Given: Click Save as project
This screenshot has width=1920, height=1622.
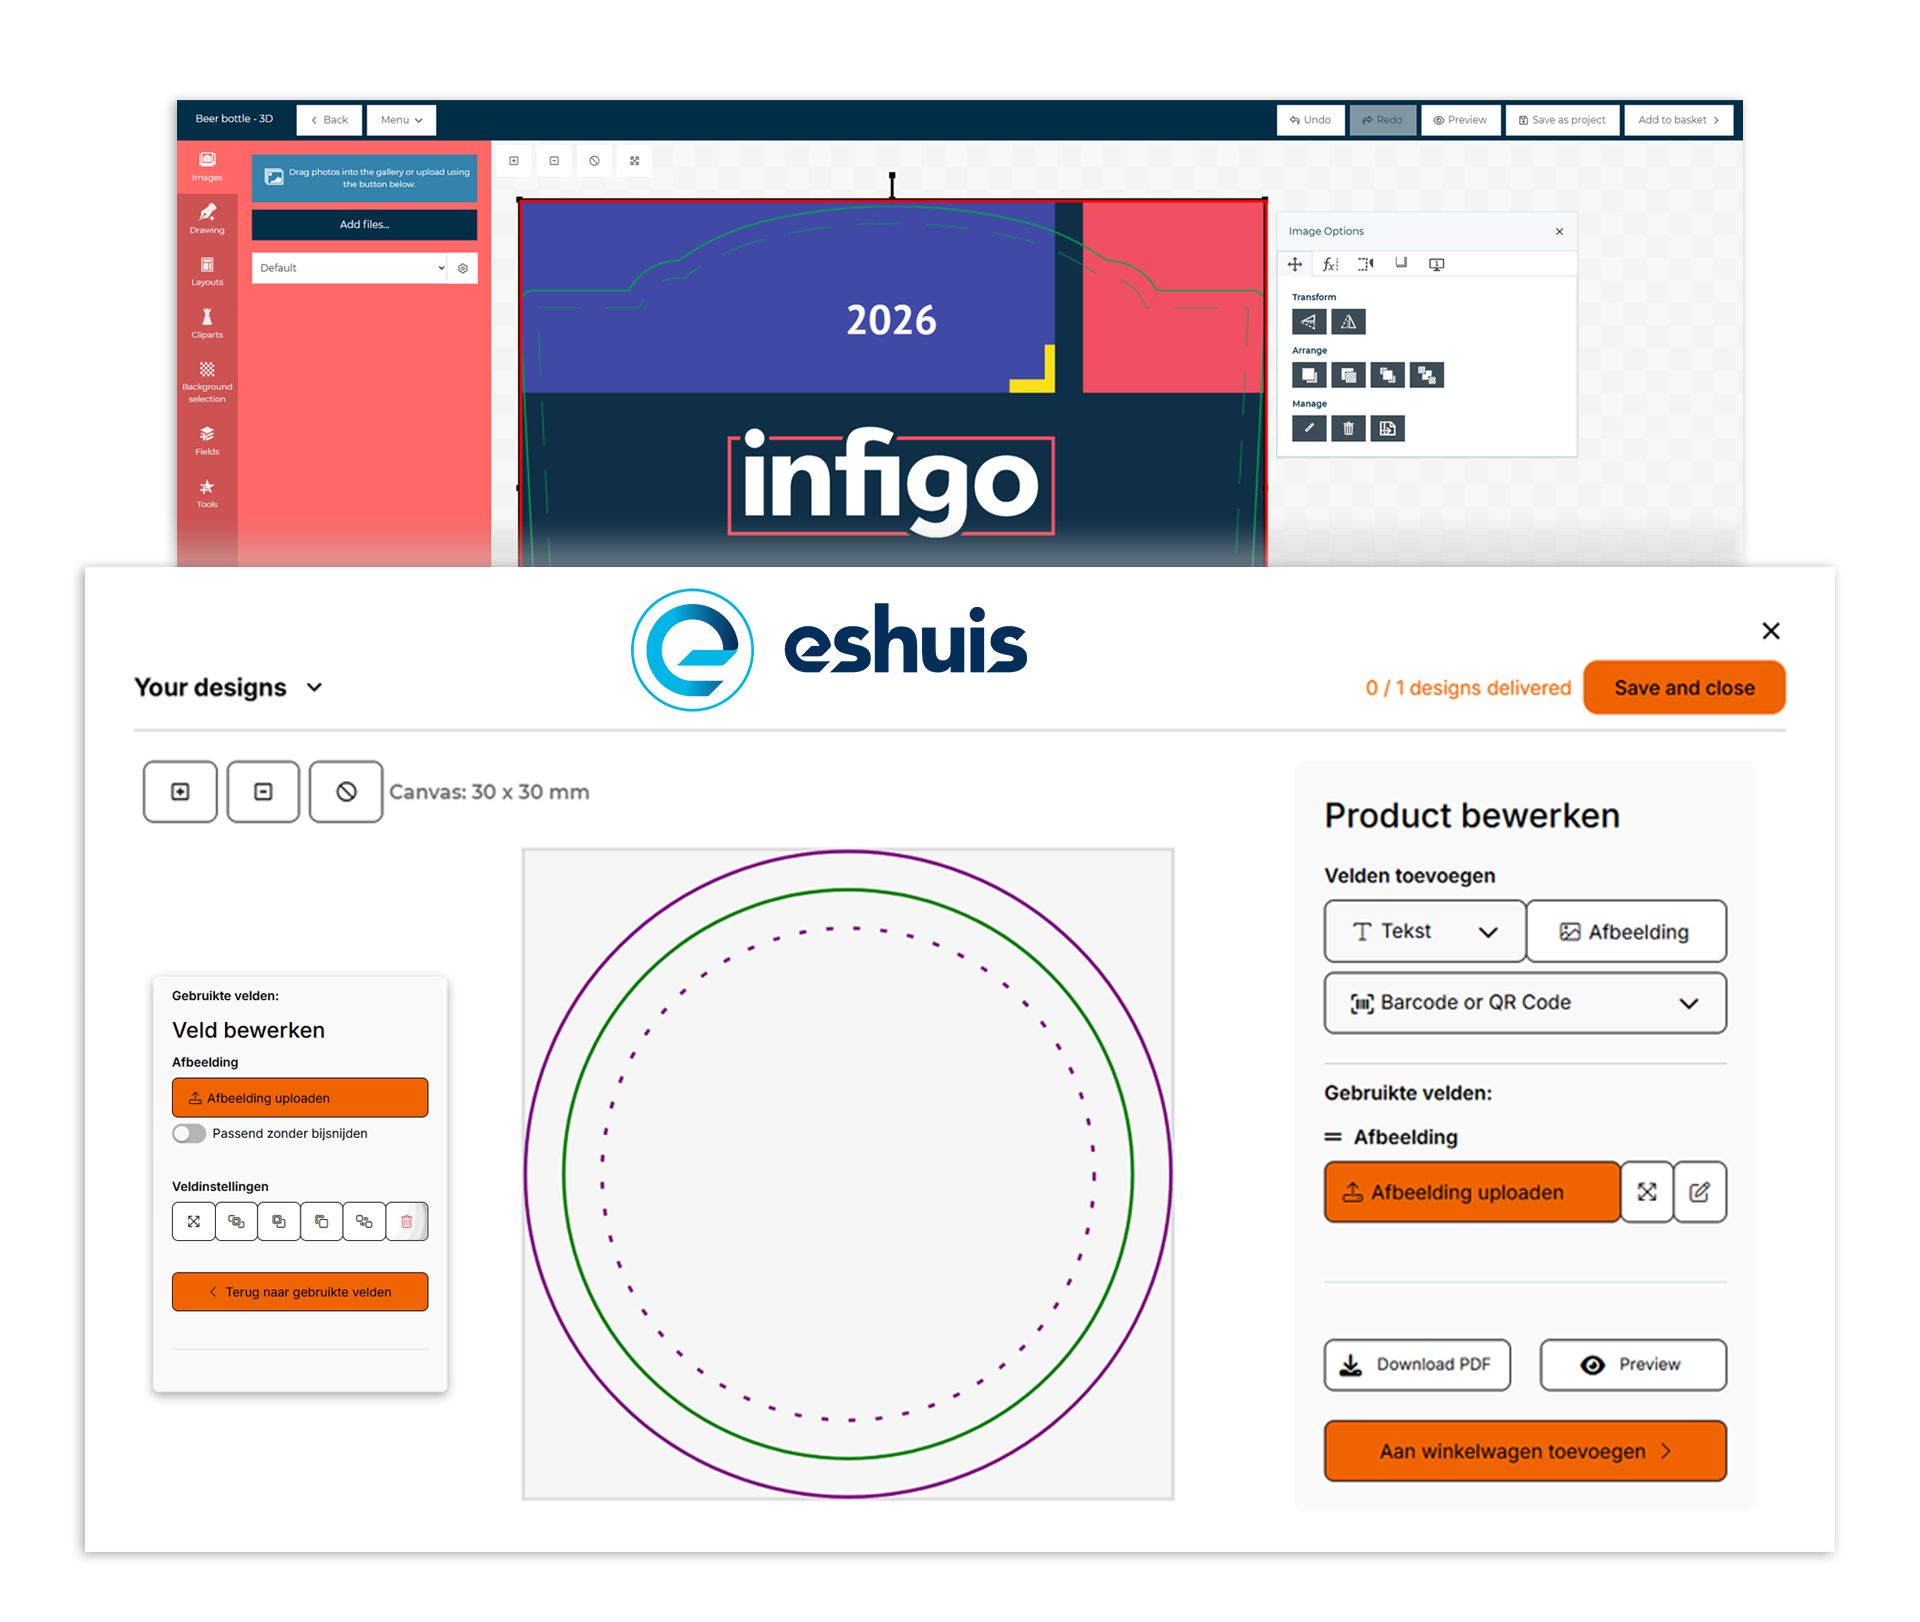Looking at the screenshot, I should click(x=1563, y=120).
